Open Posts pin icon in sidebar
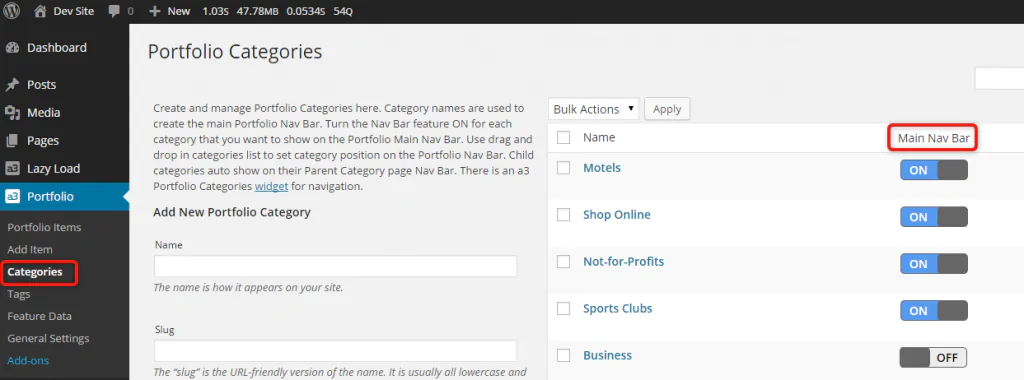Image resolution: width=1024 pixels, height=380 pixels. [12, 85]
